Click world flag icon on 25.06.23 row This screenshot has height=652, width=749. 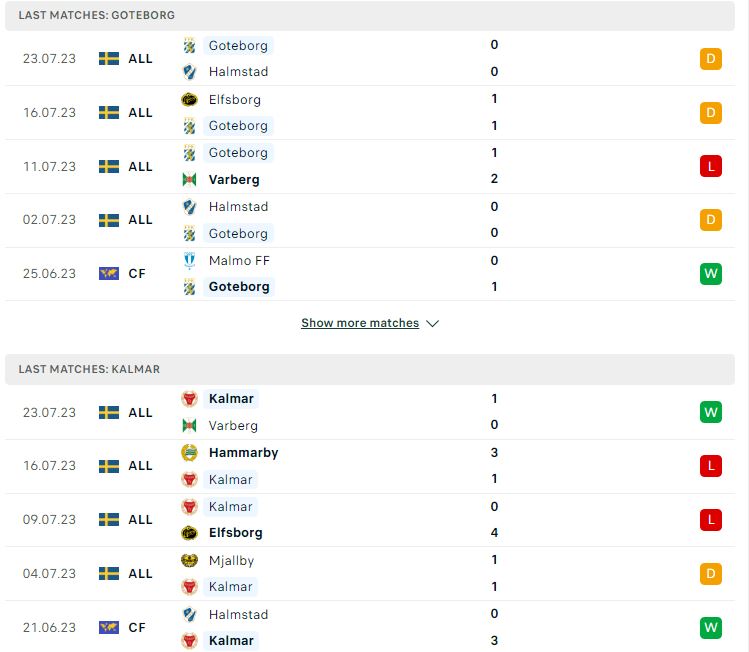109,274
